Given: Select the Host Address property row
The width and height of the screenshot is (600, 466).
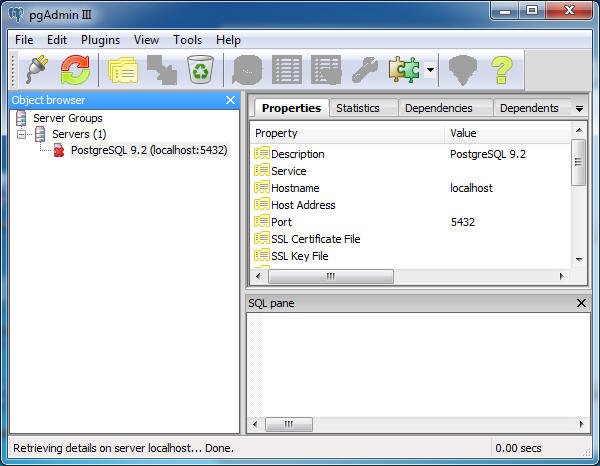Looking at the screenshot, I should coord(411,205).
